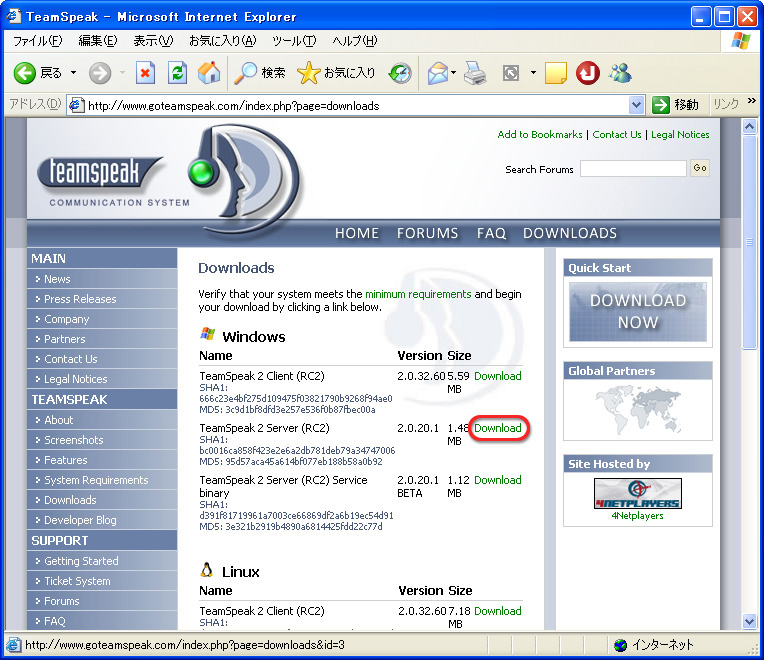
Task: Click the Search Forums input field
Action: [x=633, y=169]
